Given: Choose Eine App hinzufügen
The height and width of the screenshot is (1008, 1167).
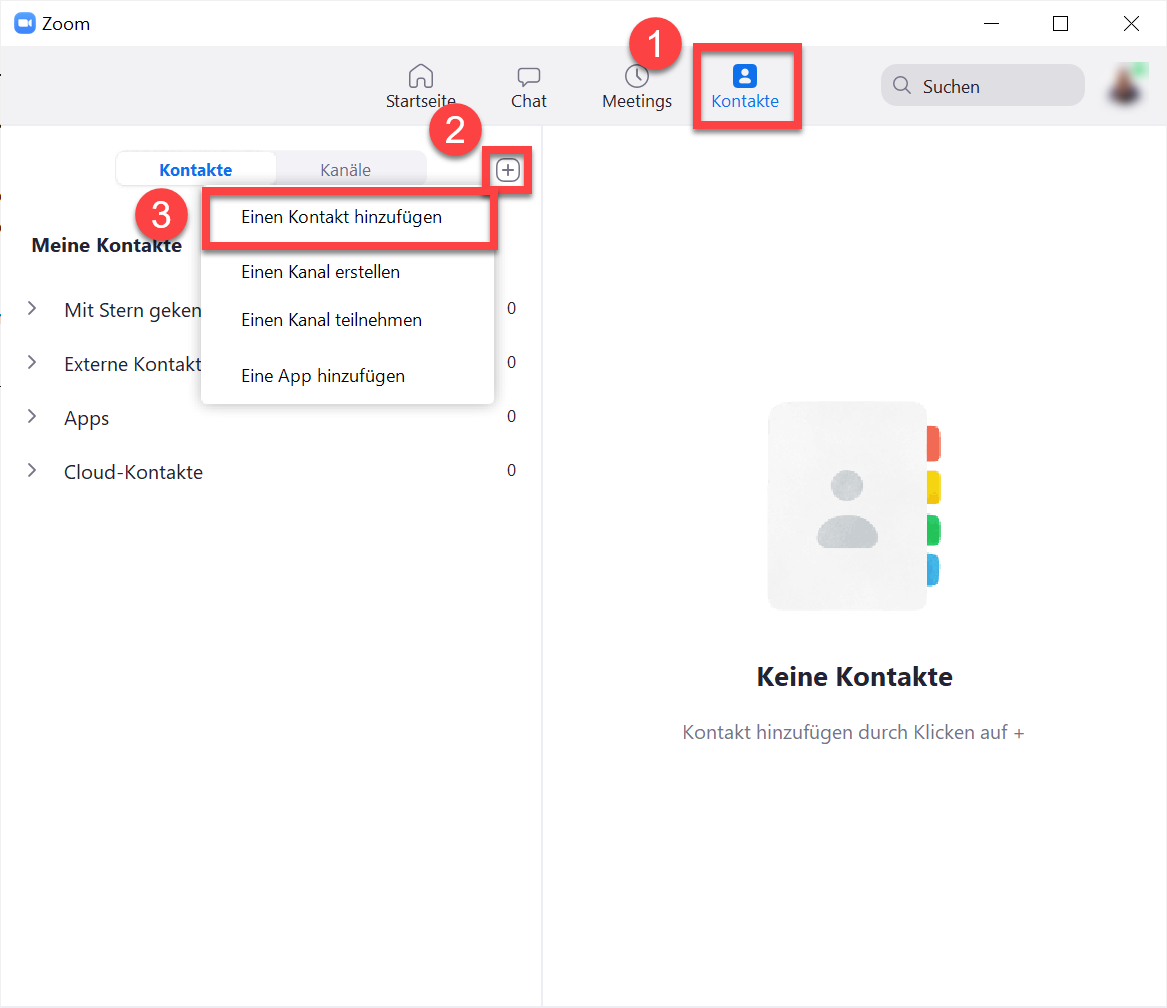Looking at the screenshot, I should point(321,375).
